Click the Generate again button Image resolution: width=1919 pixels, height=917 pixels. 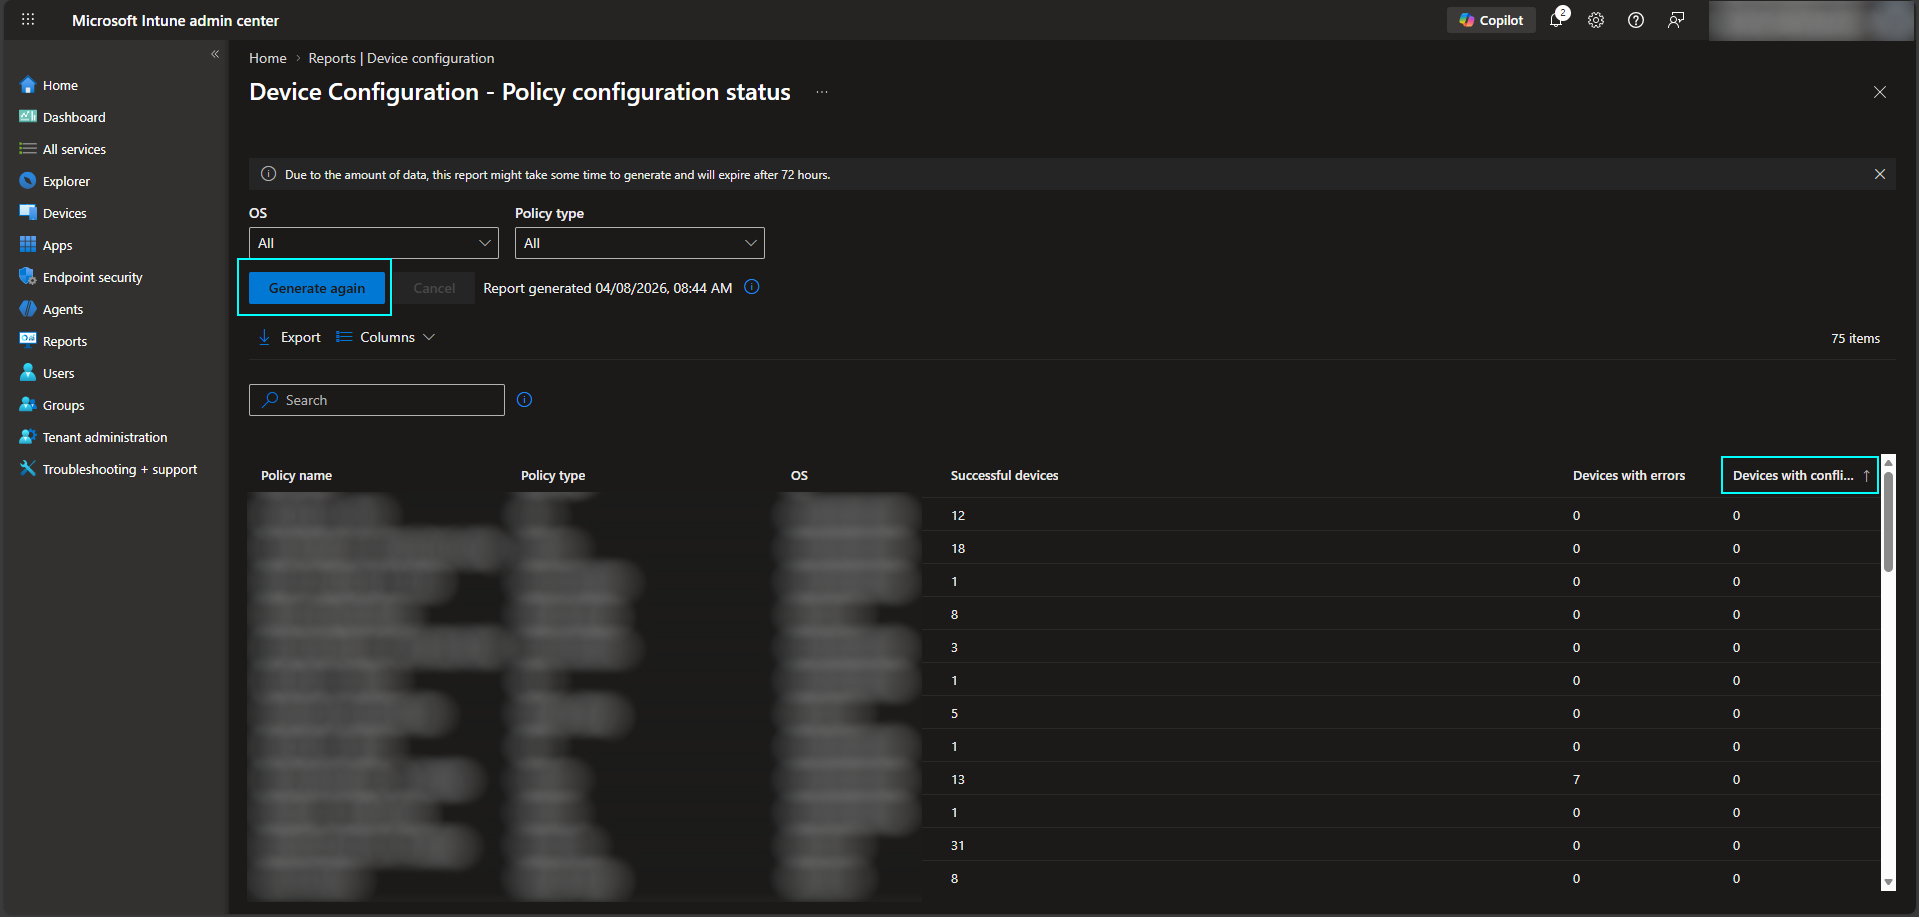pos(317,288)
